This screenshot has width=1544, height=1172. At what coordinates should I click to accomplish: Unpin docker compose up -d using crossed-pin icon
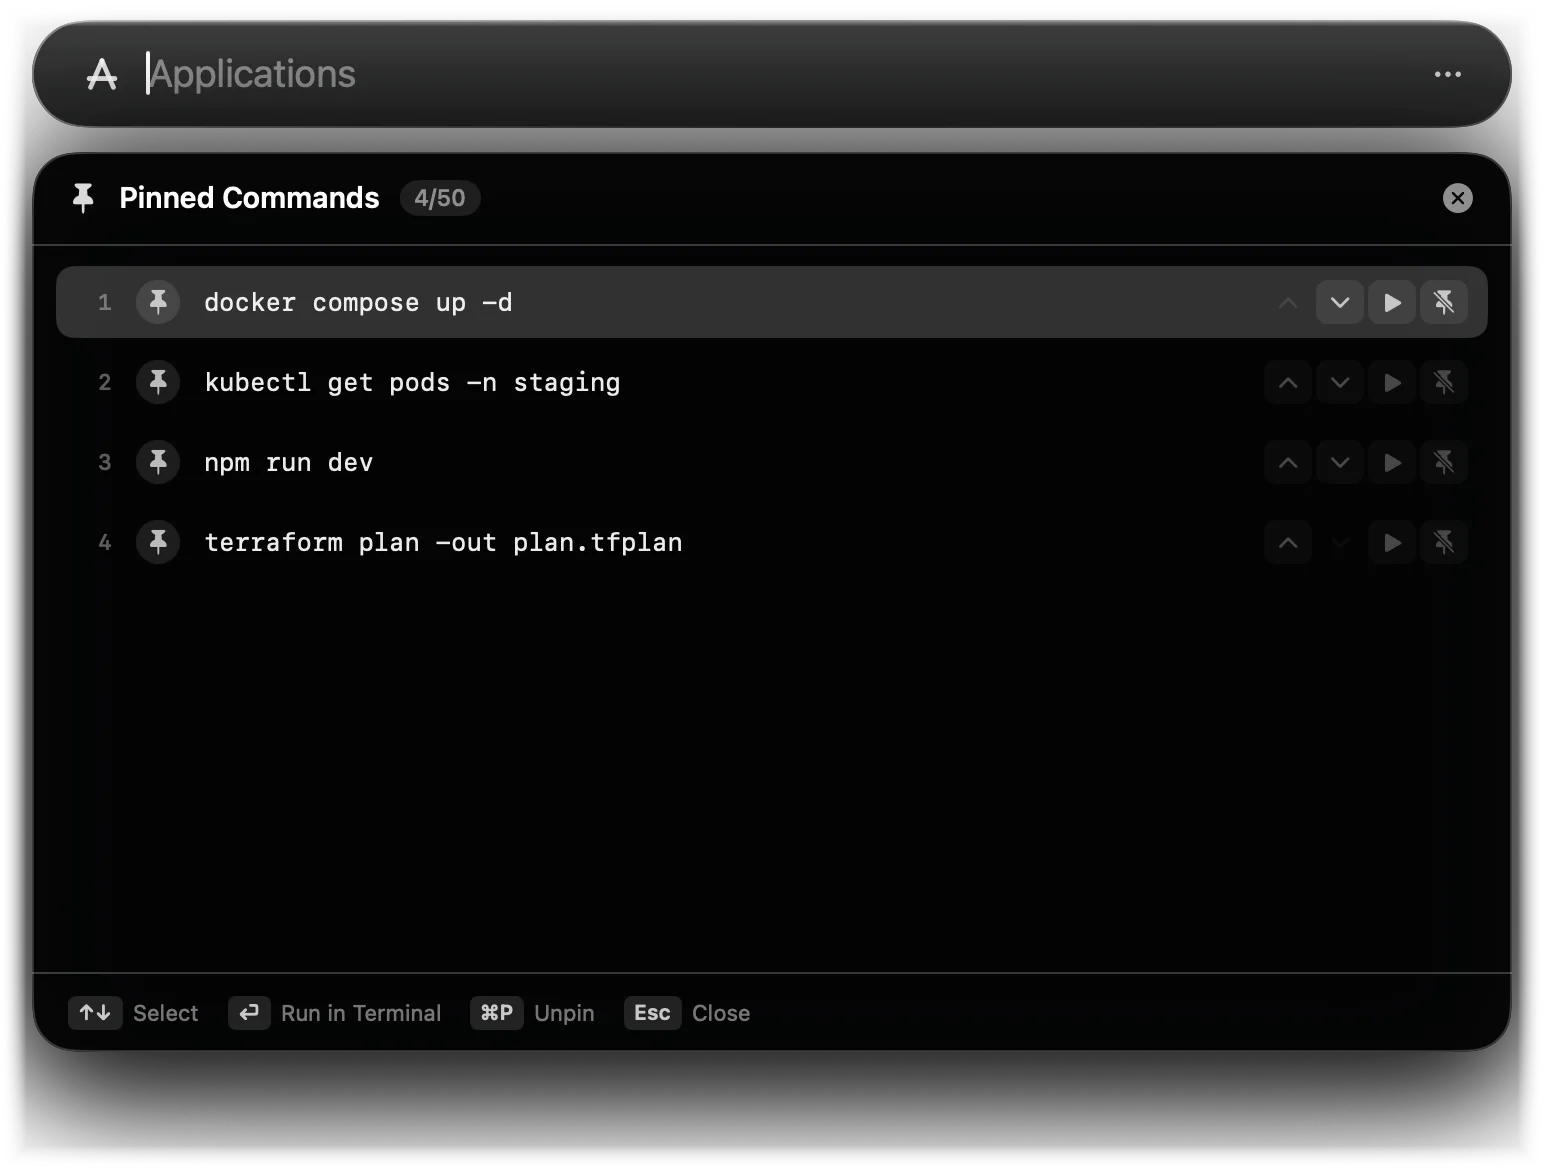(x=1444, y=302)
